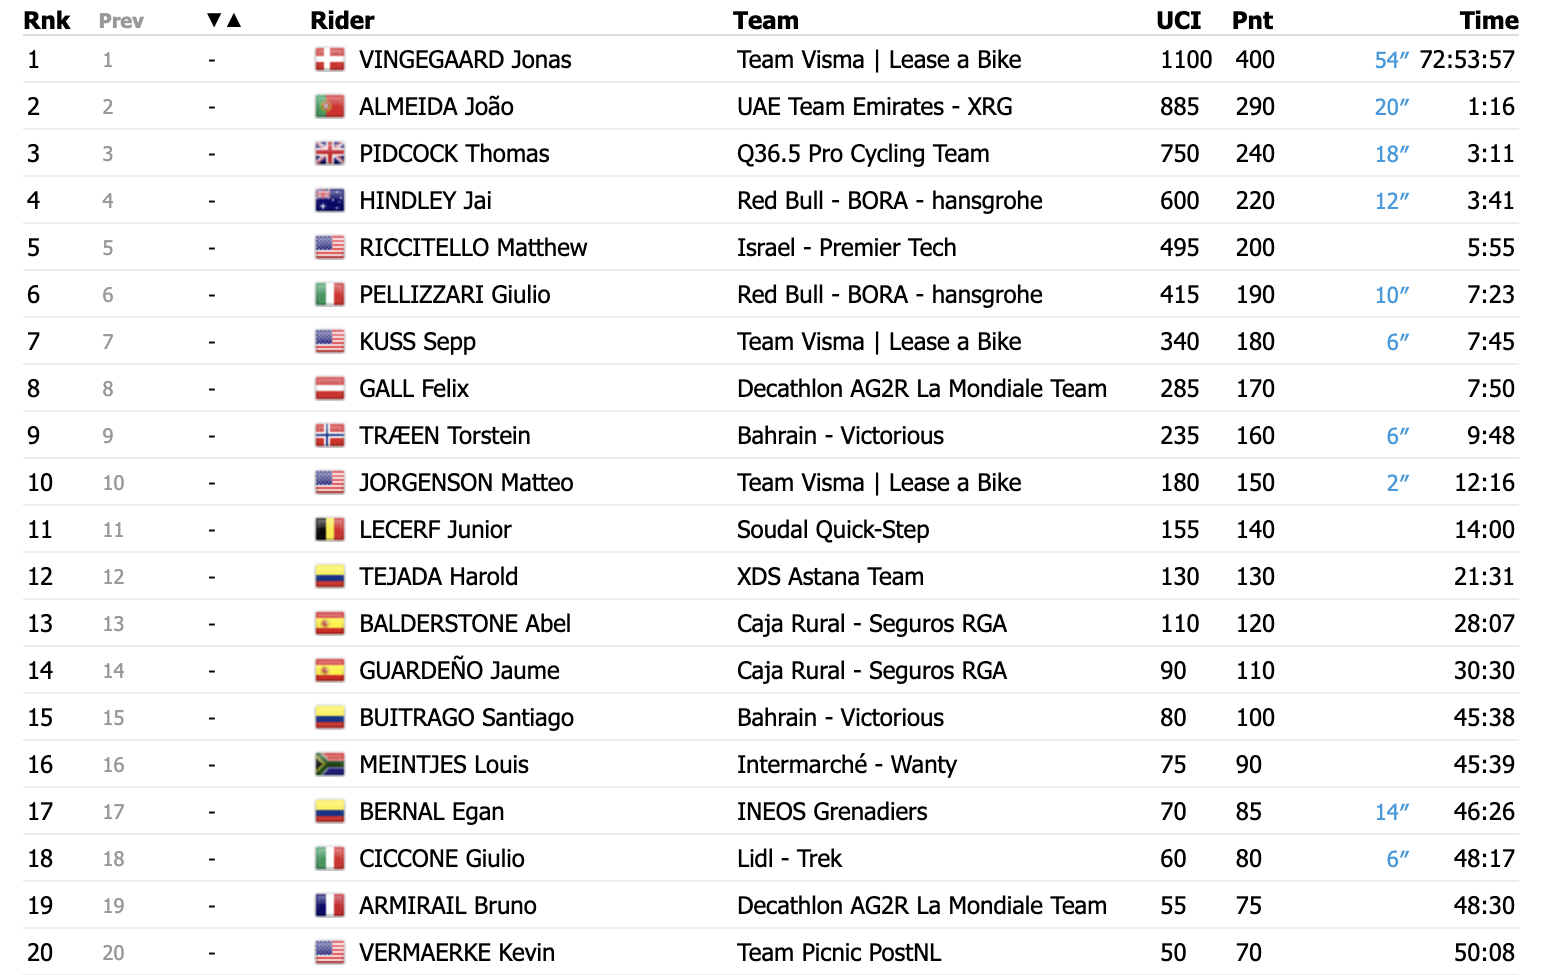Click the Belgian flag beside Lecerf
The height and width of the screenshot is (975, 1550).
tap(329, 530)
